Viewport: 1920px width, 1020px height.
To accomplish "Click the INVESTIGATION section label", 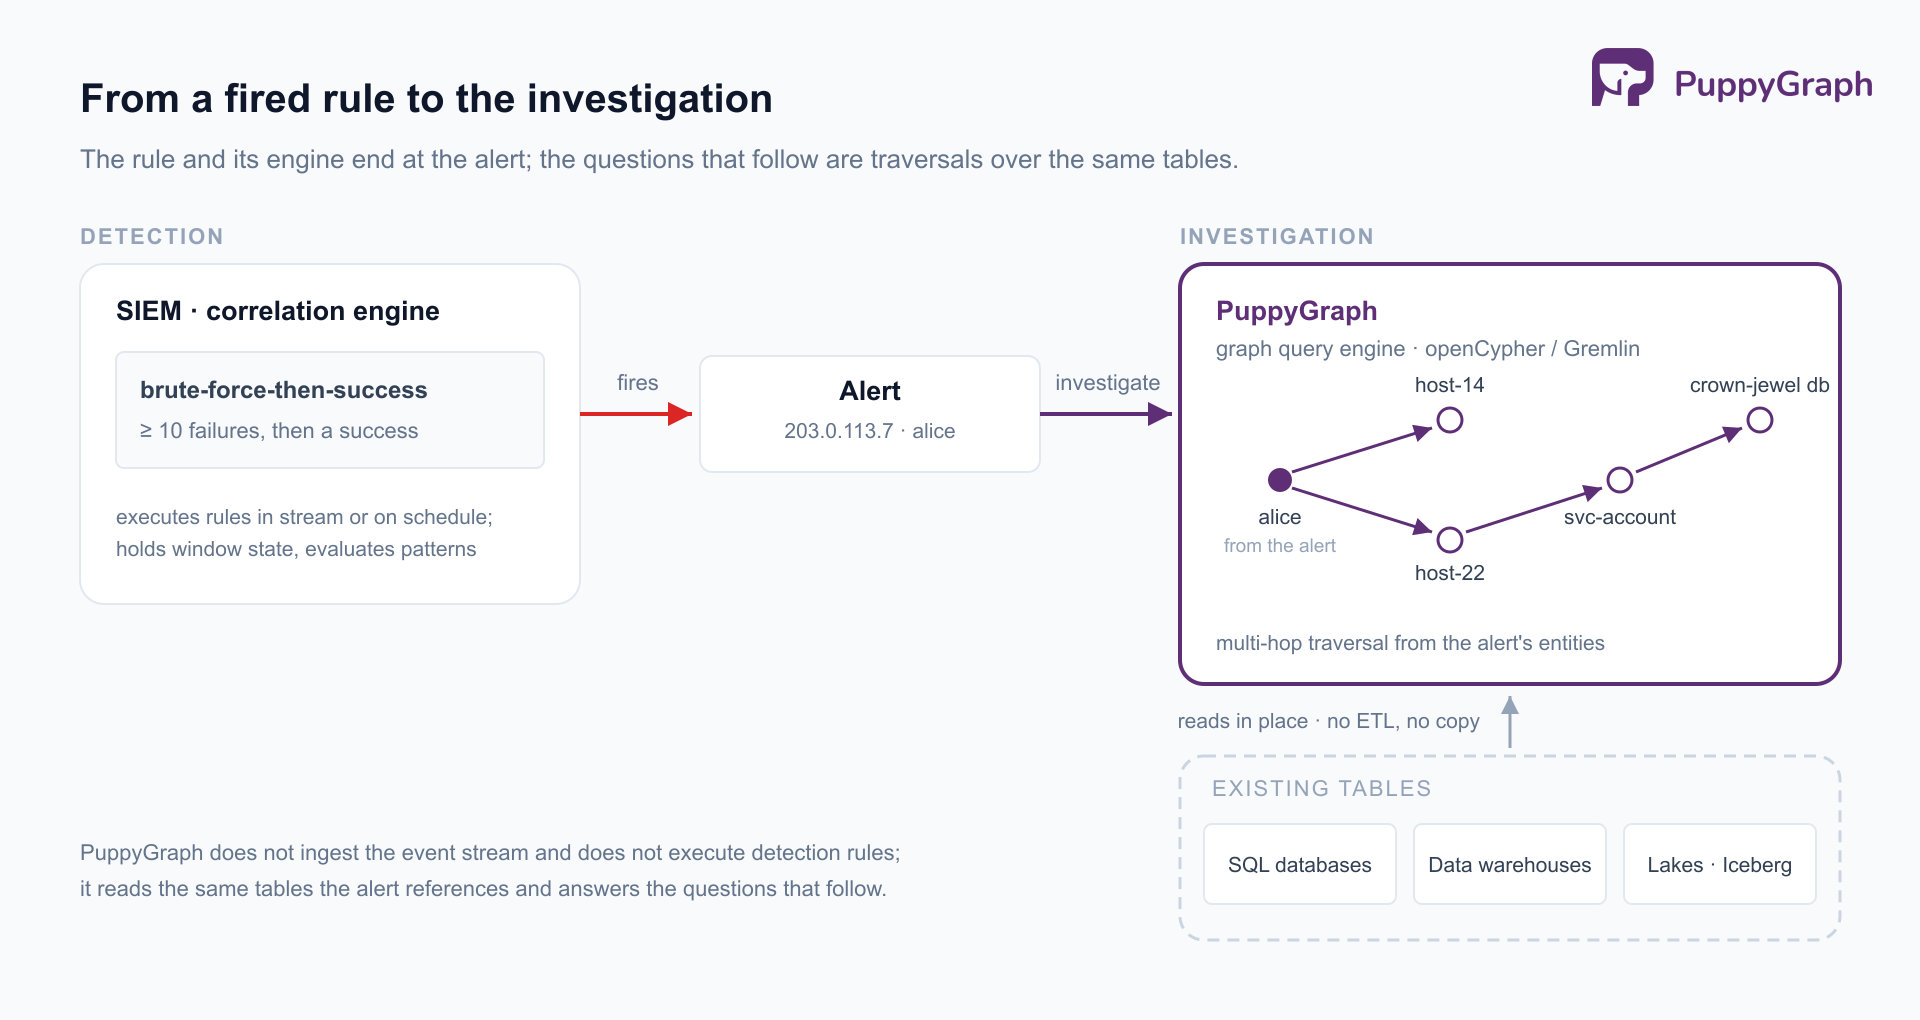I will tap(1277, 236).
